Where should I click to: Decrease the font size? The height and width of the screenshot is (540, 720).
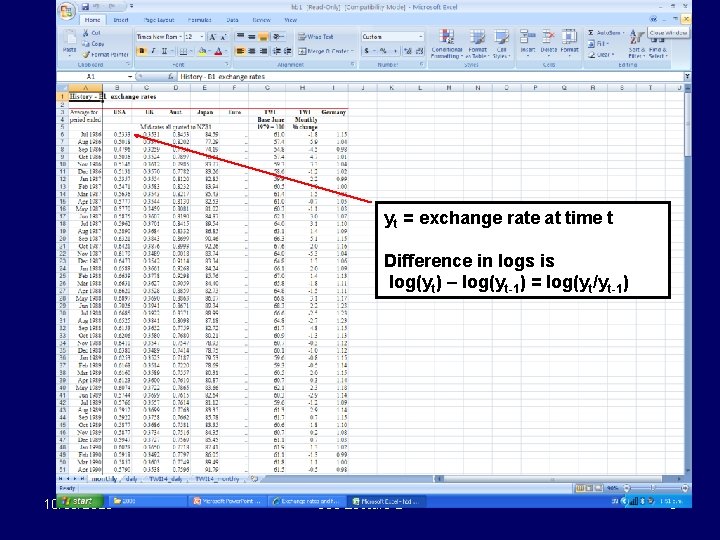pos(223,37)
